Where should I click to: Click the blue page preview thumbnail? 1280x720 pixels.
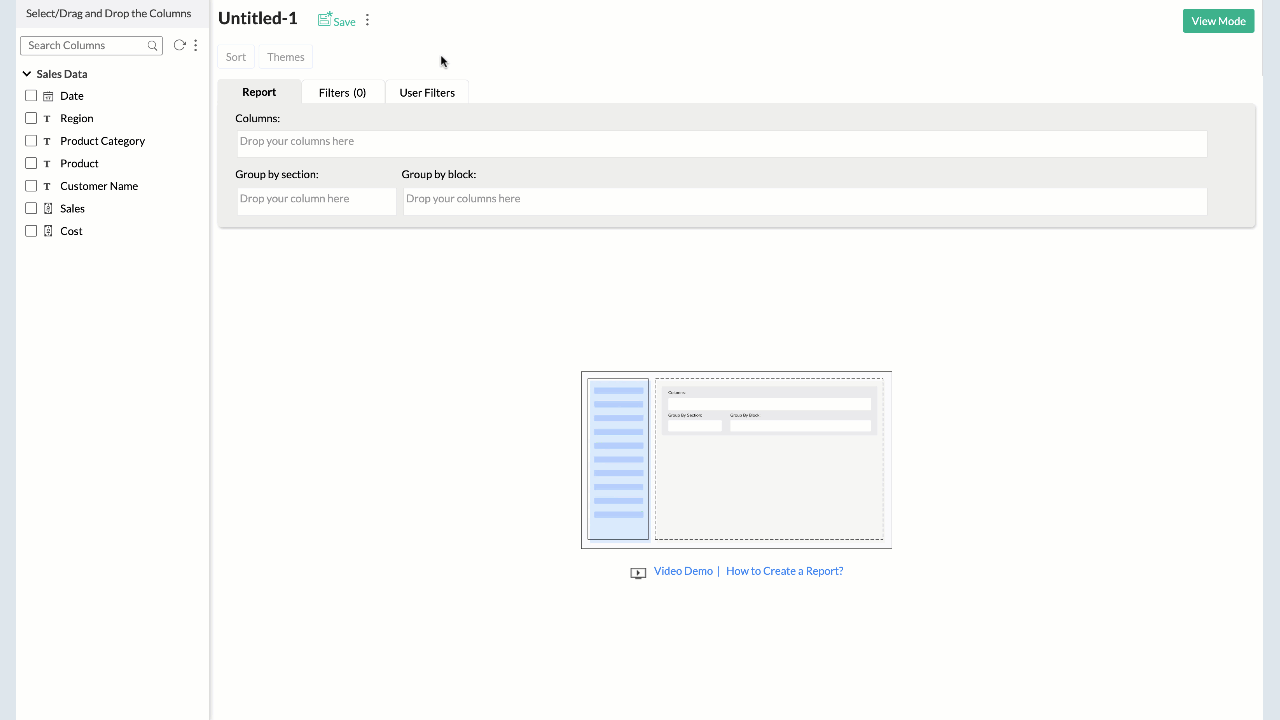tap(617, 459)
